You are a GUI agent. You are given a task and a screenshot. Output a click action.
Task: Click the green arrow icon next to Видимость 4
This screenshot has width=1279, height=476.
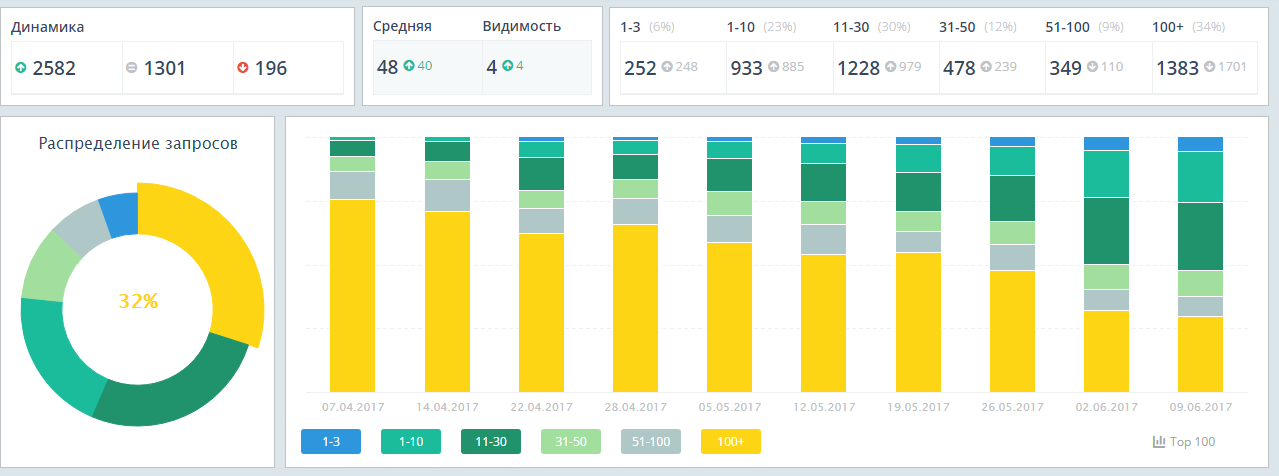[507, 67]
